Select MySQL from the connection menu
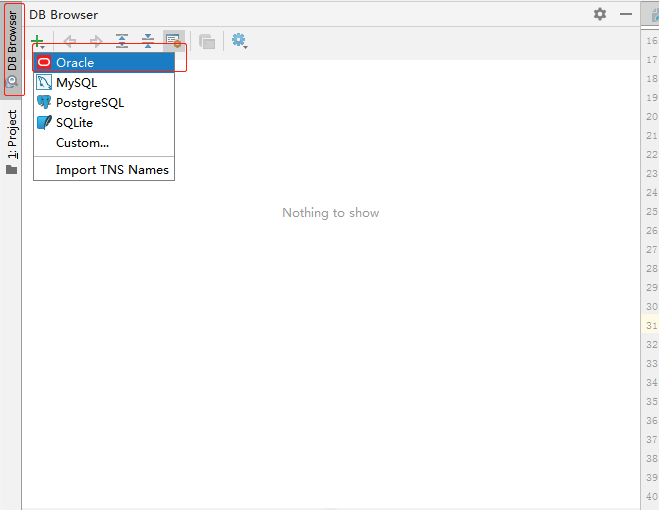659x510 pixels. pyautogui.click(x=104, y=82)
